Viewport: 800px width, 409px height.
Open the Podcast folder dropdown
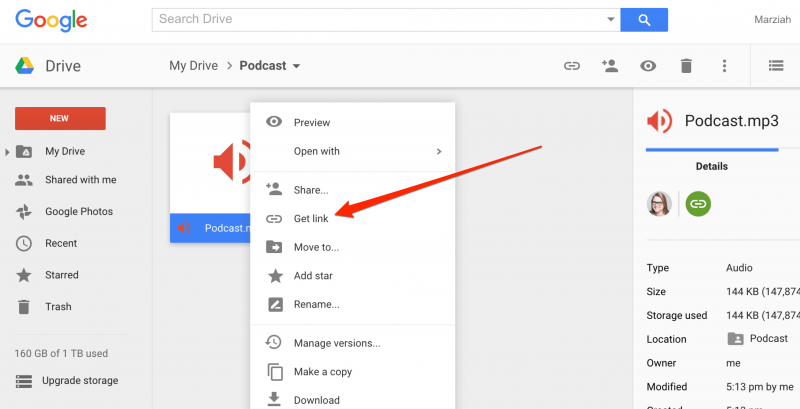click(296, 66)
